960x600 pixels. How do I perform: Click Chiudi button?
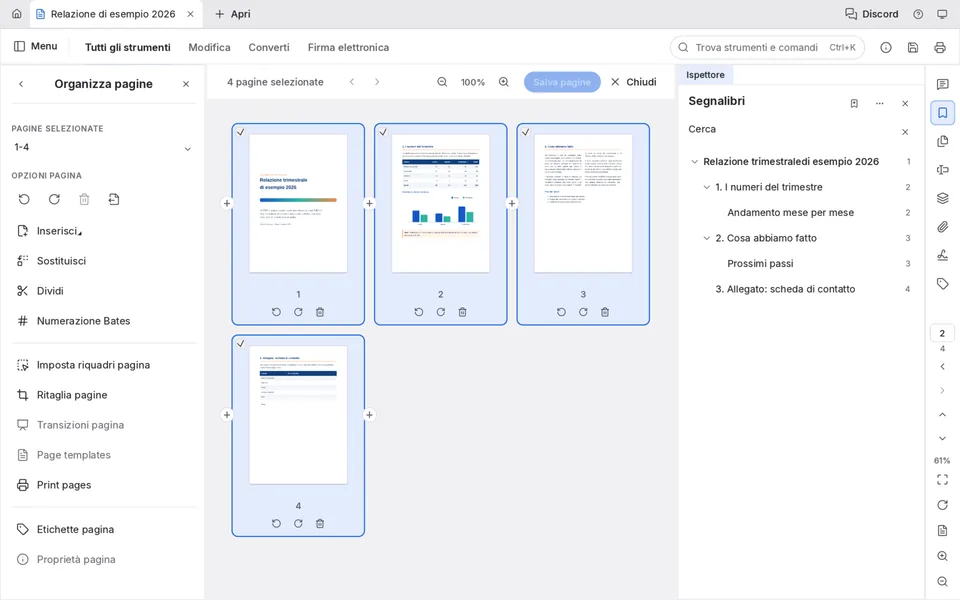click(x=634, y=82)
